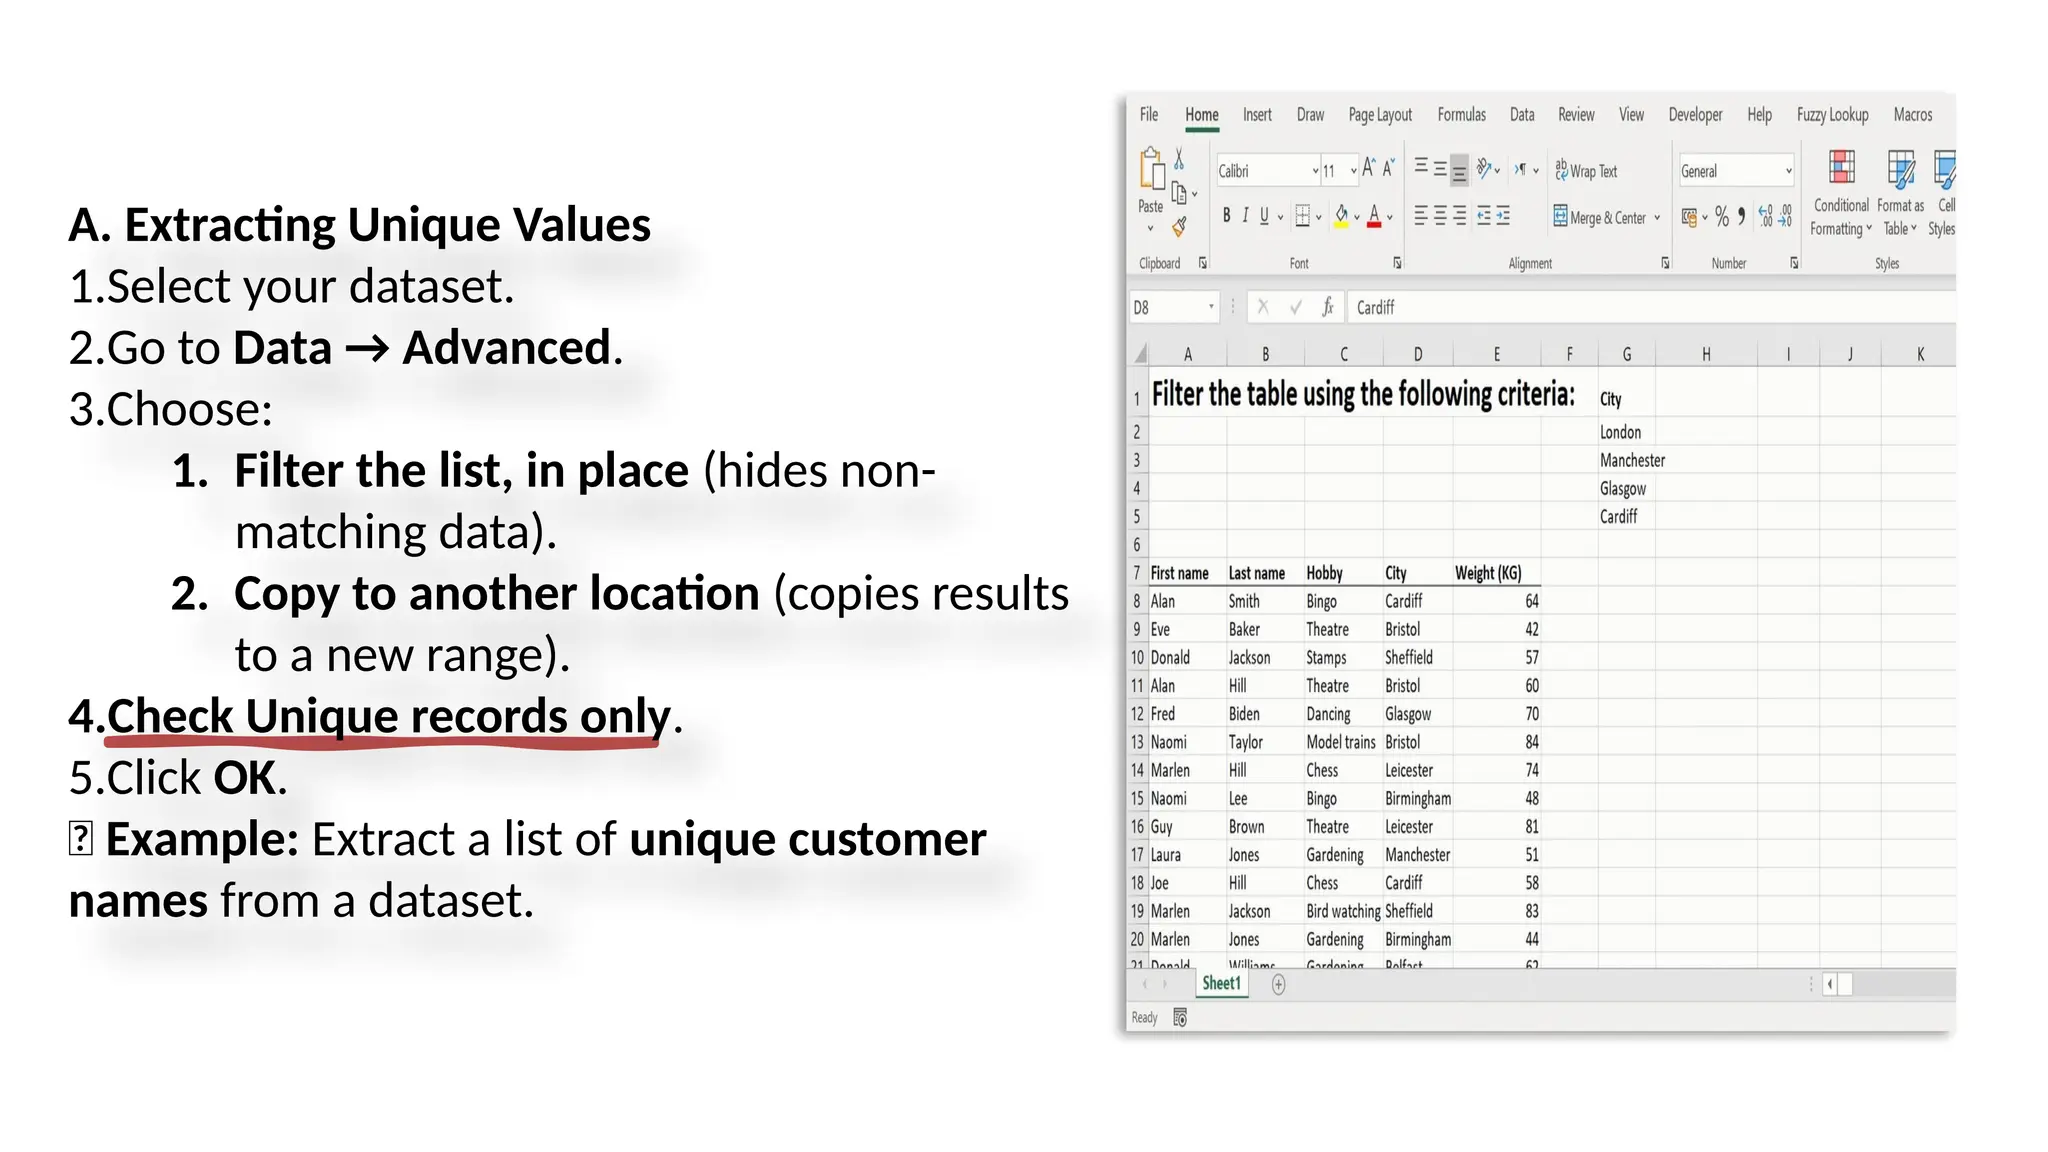Open the Fuzzy Lookup tab
2048x1152 pixels.
point(1832,115)
